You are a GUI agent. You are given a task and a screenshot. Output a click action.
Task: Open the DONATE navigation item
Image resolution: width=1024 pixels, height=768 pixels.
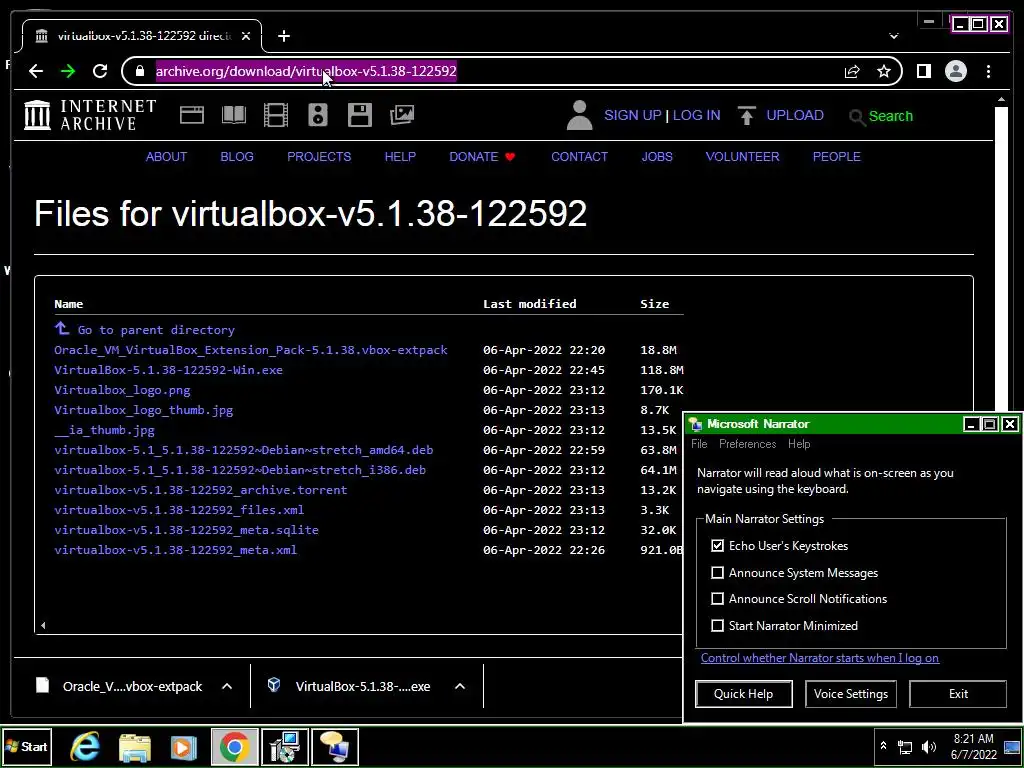pos(482,157)
